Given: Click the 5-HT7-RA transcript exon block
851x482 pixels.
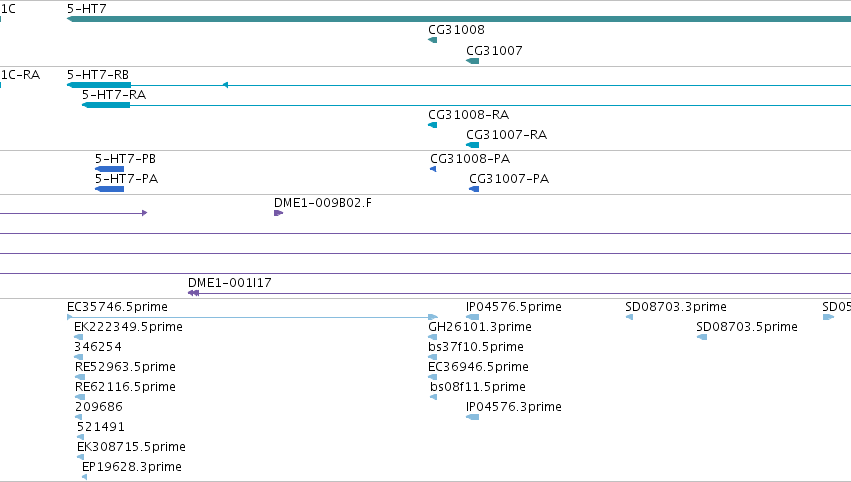Looking at the screenshot, I should point(106,105).
